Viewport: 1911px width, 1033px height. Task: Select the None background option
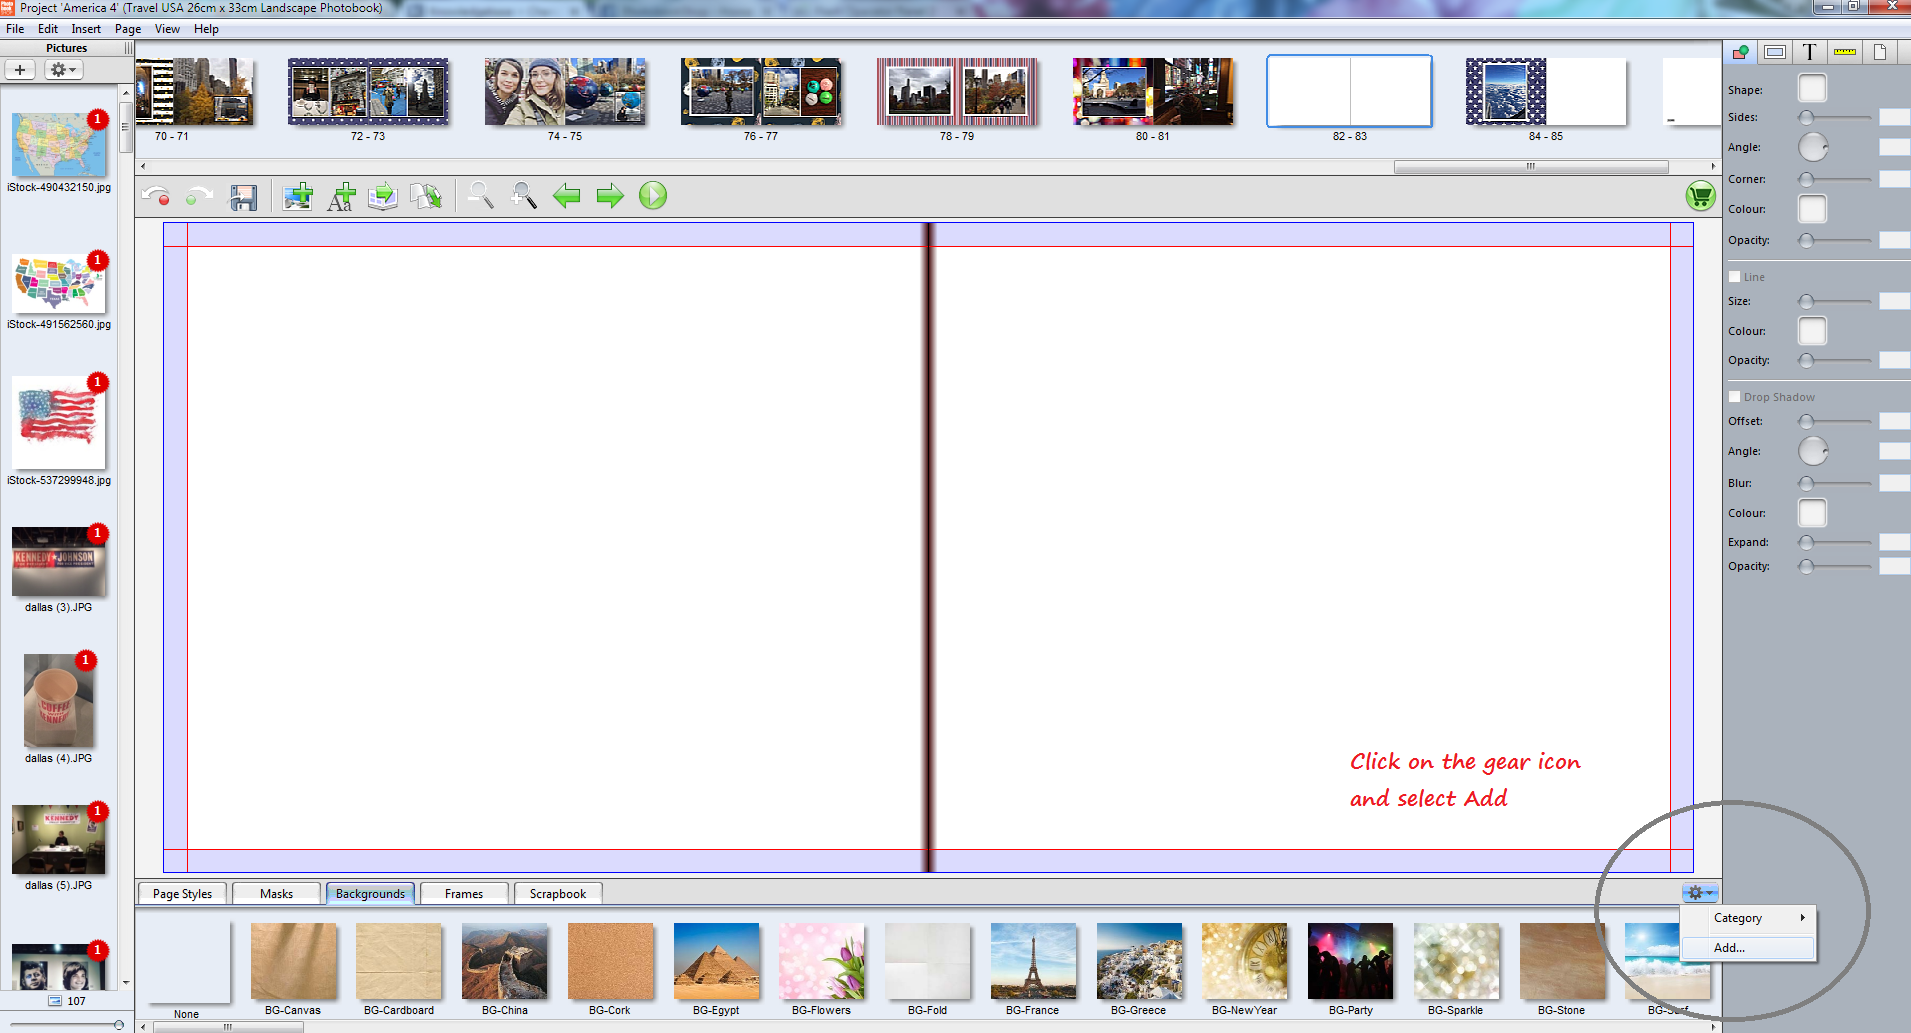click(x=187, y=963)
